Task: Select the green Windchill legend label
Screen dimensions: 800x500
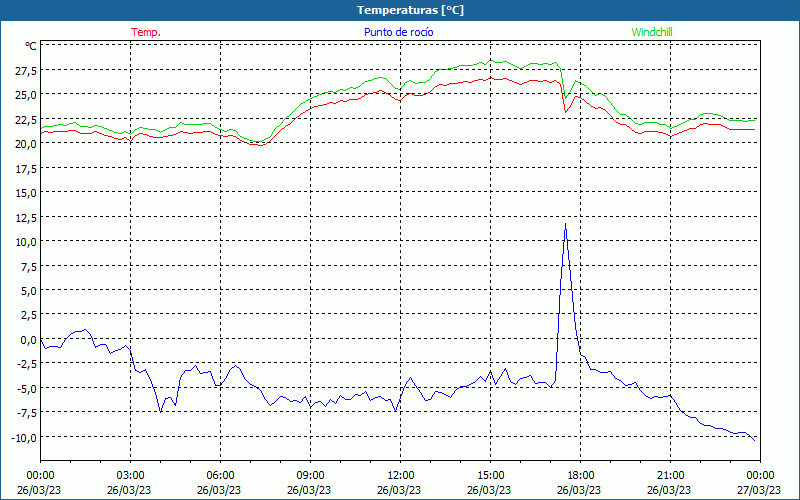Action: pyautogui.click(x=652, y=32)
